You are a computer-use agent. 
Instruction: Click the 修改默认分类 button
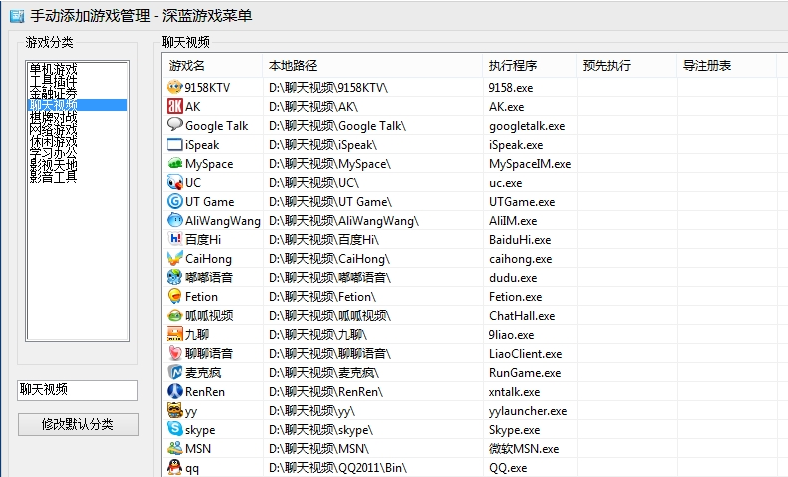click(78, 424)
